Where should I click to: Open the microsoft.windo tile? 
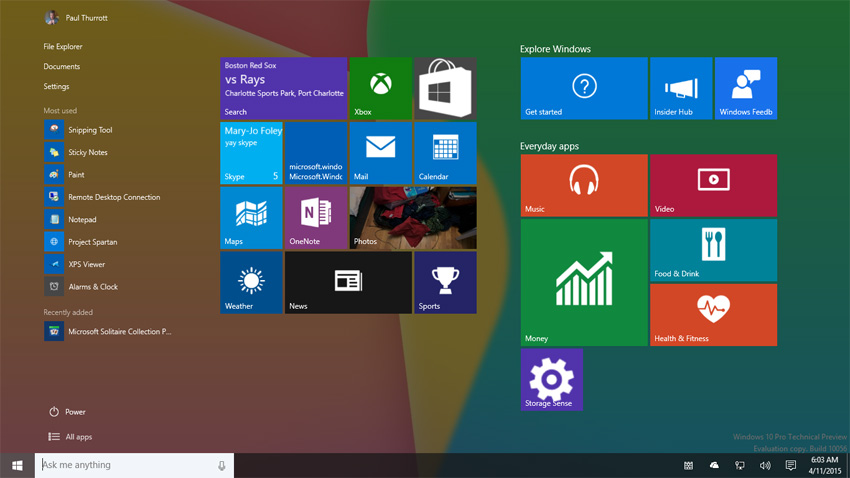click(316, 153)
